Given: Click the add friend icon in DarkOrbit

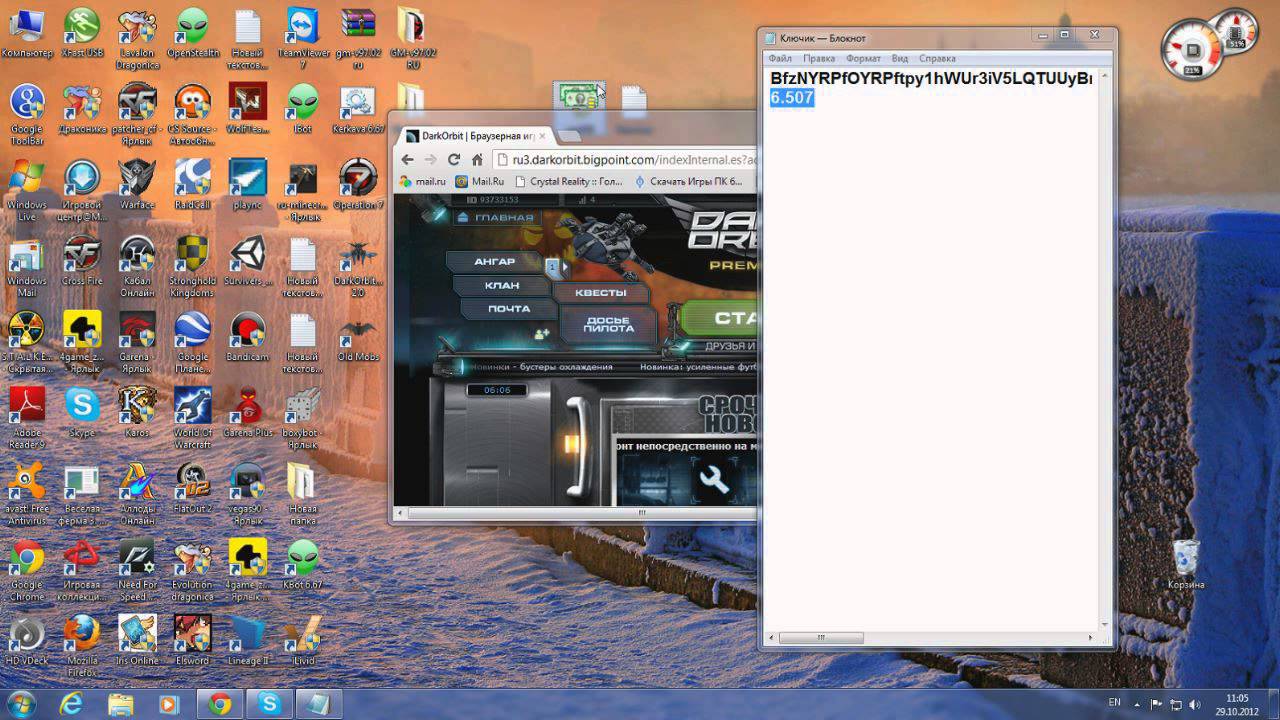Looking at the screenshot, I should (542, 334).
